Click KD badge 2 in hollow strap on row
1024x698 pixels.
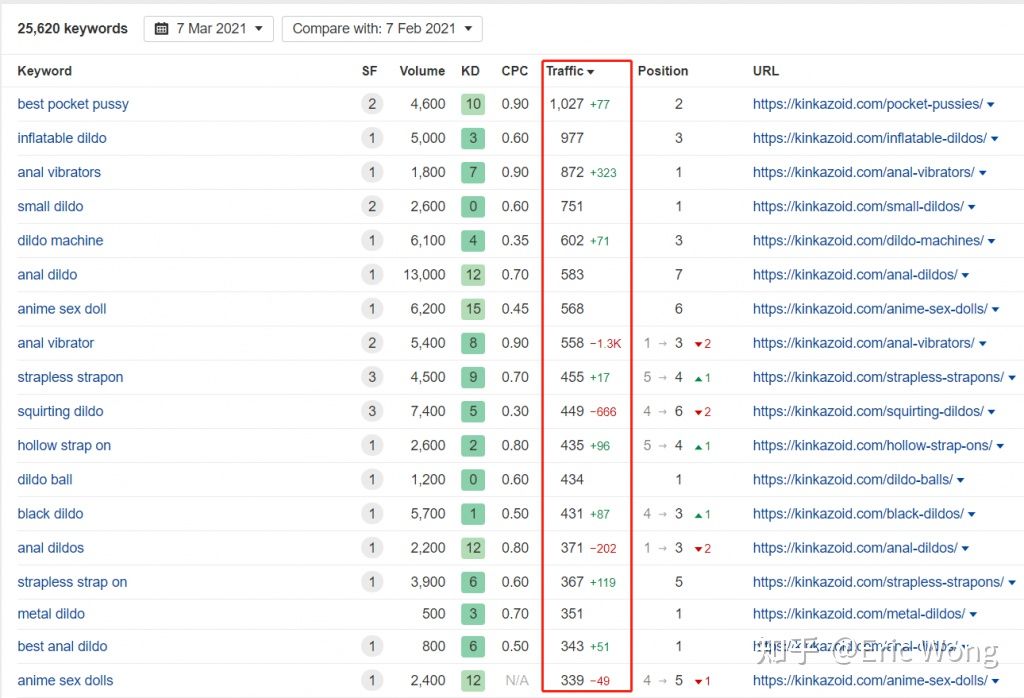(473, 445)
